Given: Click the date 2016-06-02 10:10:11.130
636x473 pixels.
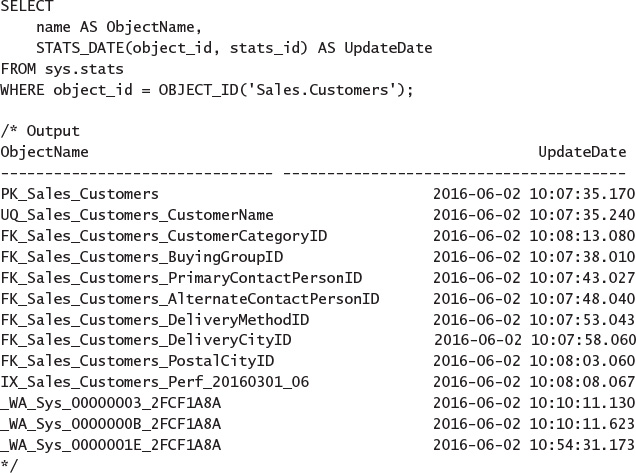Looking at the screenshot, I should [x=534, y=403].
